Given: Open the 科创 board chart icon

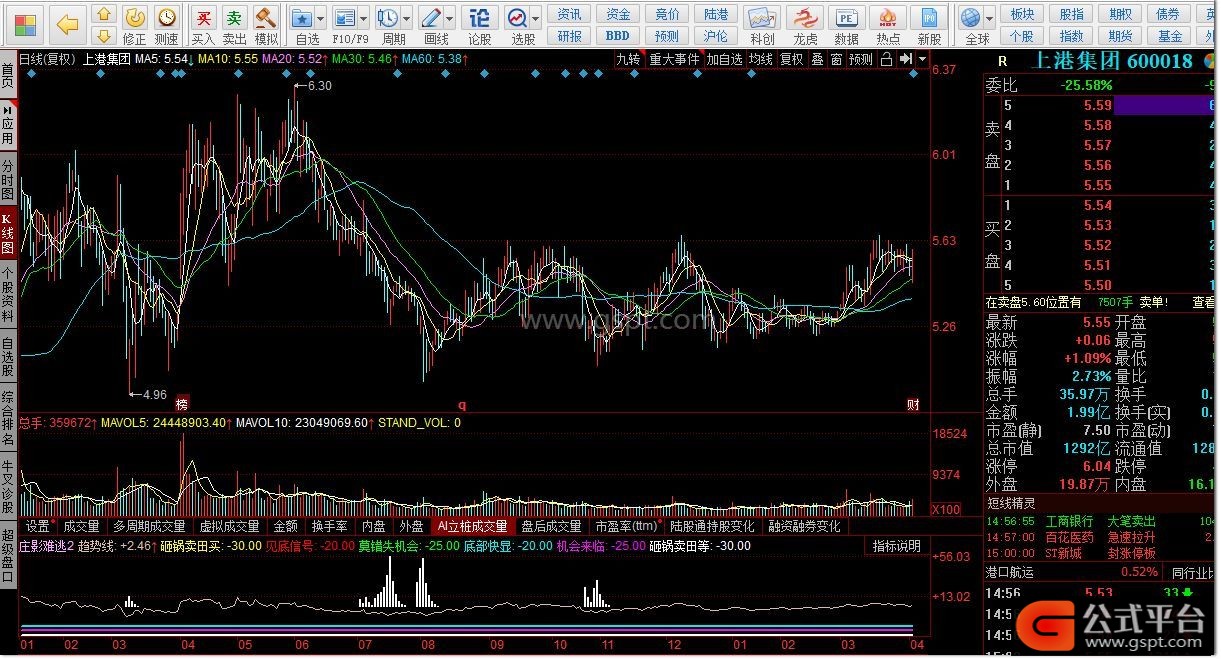Looking at the screenshot, I should click(762, 18).
